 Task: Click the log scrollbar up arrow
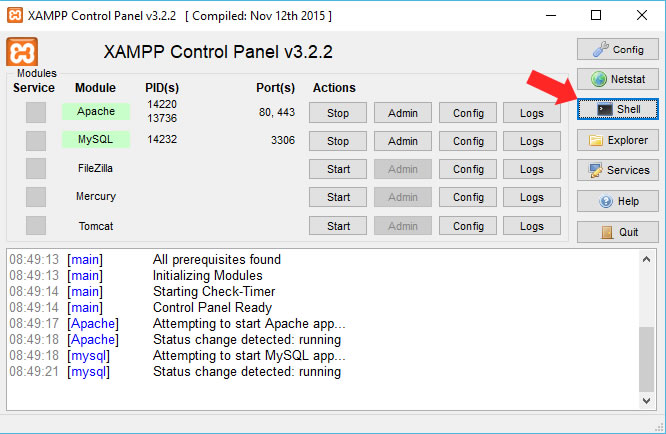646,259
